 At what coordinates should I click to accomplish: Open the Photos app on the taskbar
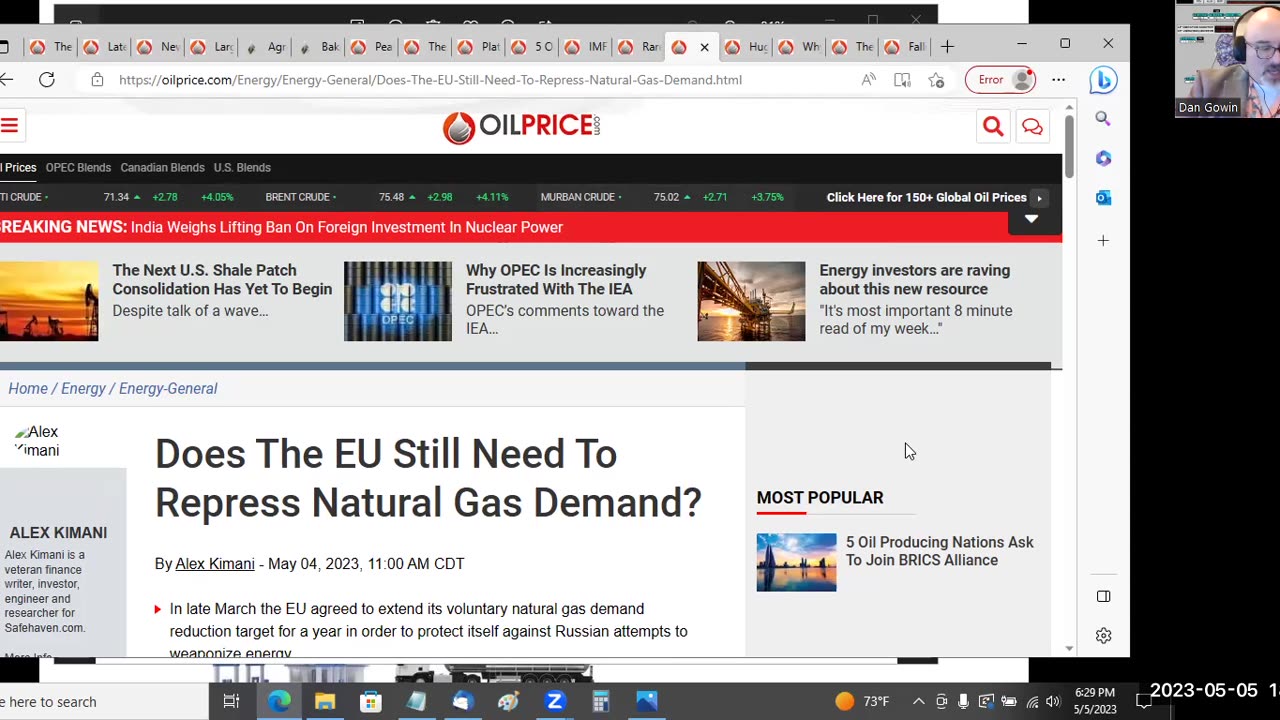pos(647,702)
